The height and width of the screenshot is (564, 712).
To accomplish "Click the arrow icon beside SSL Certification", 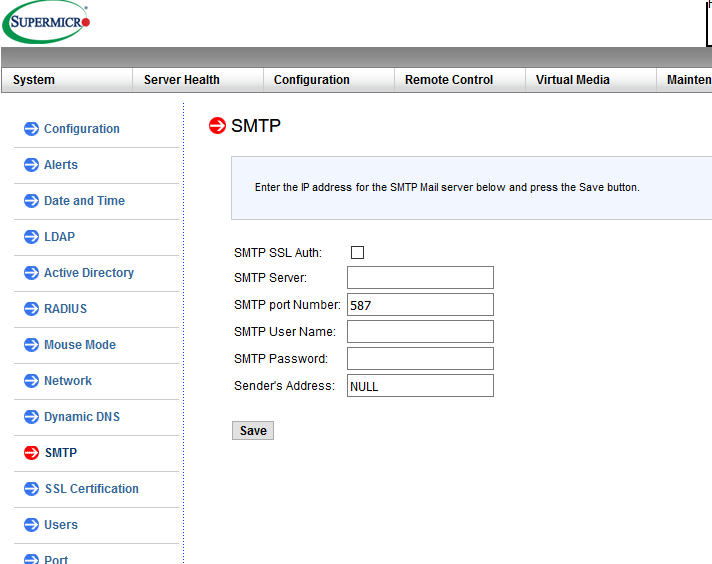I will (x=31, y=489).
